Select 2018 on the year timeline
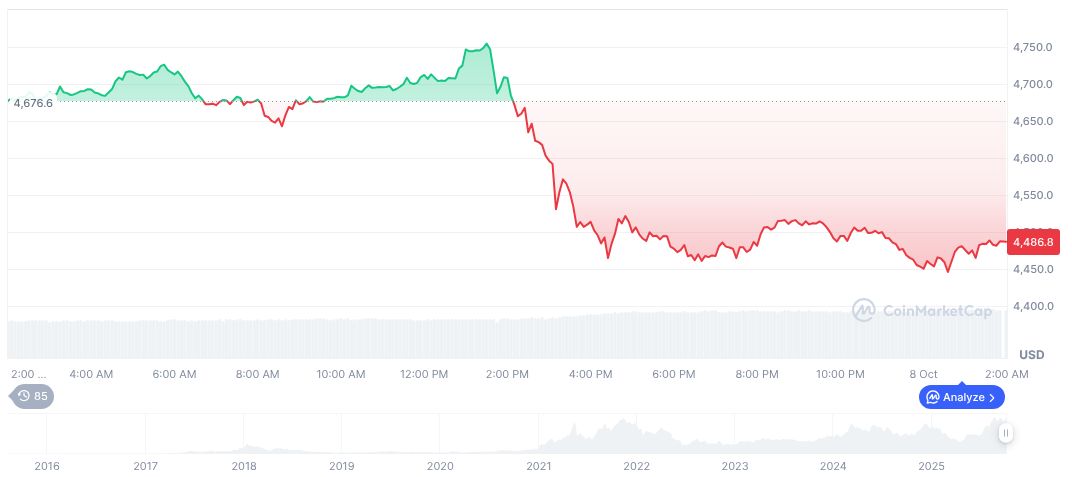Viewport: 1072px width, 477px height. click(x=244, y=466)
